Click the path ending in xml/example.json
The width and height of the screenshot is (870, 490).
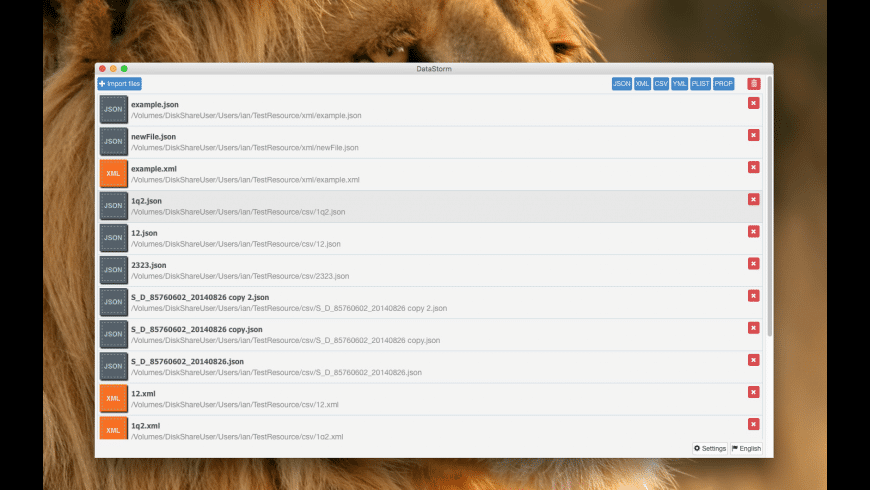[x=246, y=116]
